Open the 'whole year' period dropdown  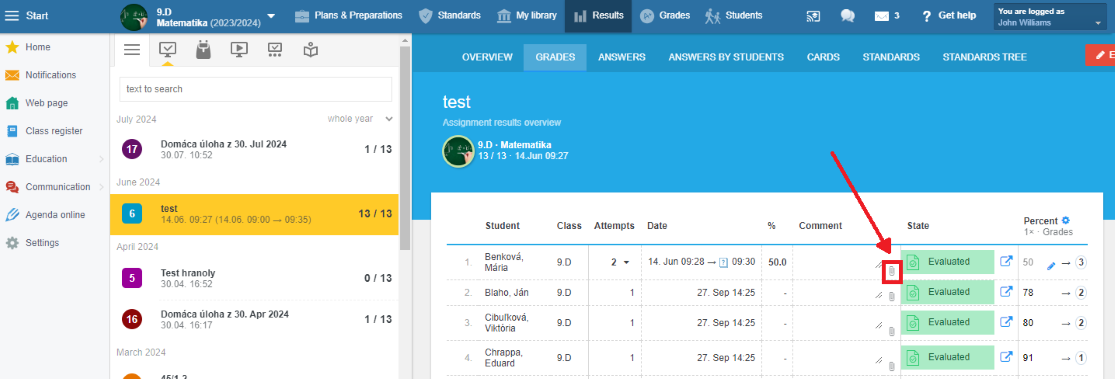tap(360, 119)
